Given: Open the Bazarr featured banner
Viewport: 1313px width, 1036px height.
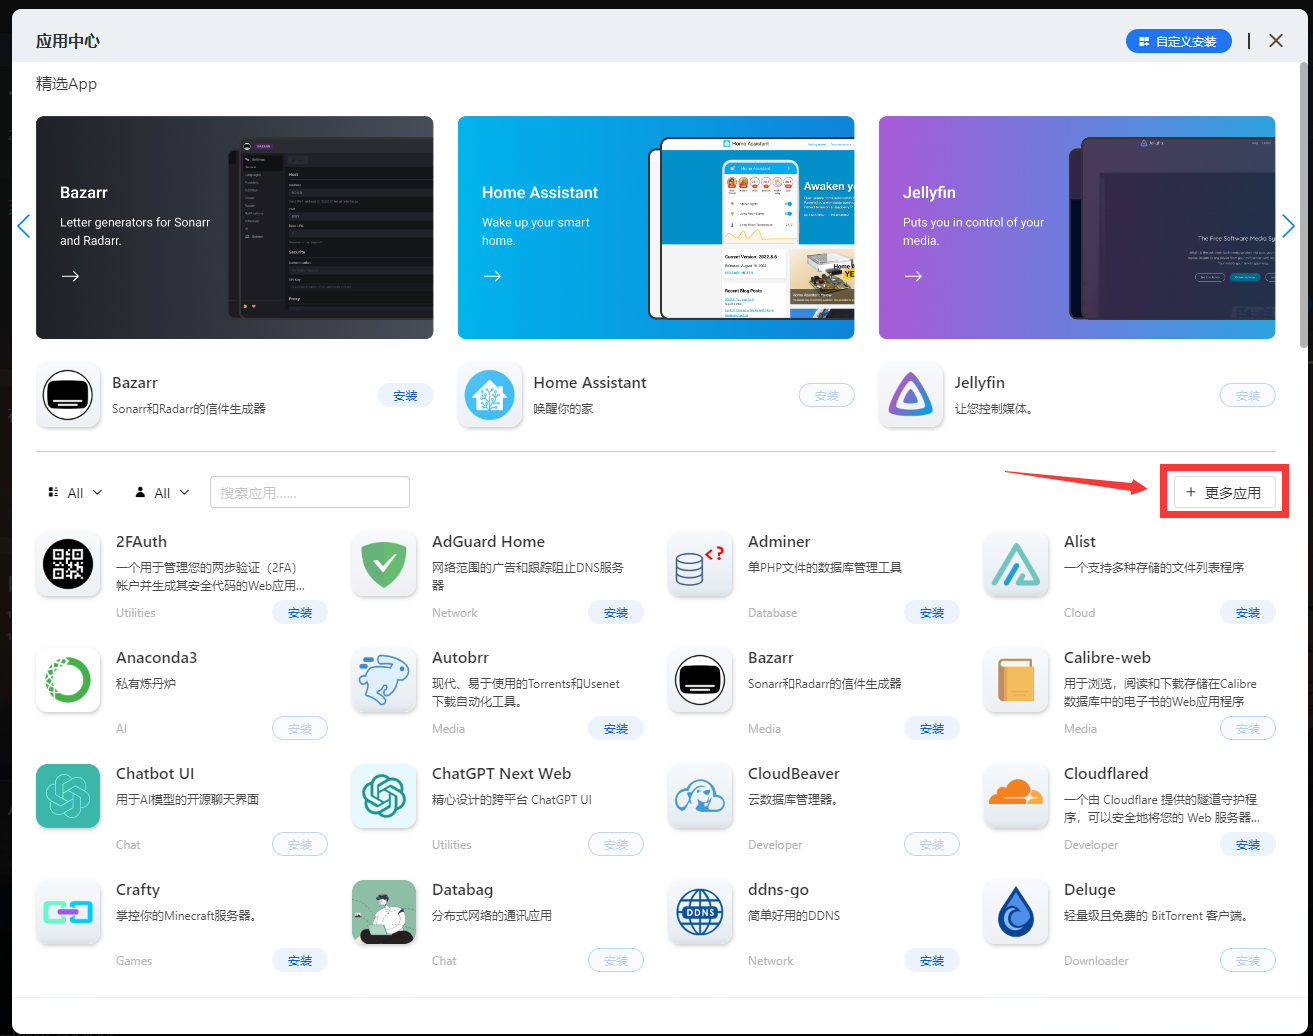Looking at the screenshot, I should (235, 227).
